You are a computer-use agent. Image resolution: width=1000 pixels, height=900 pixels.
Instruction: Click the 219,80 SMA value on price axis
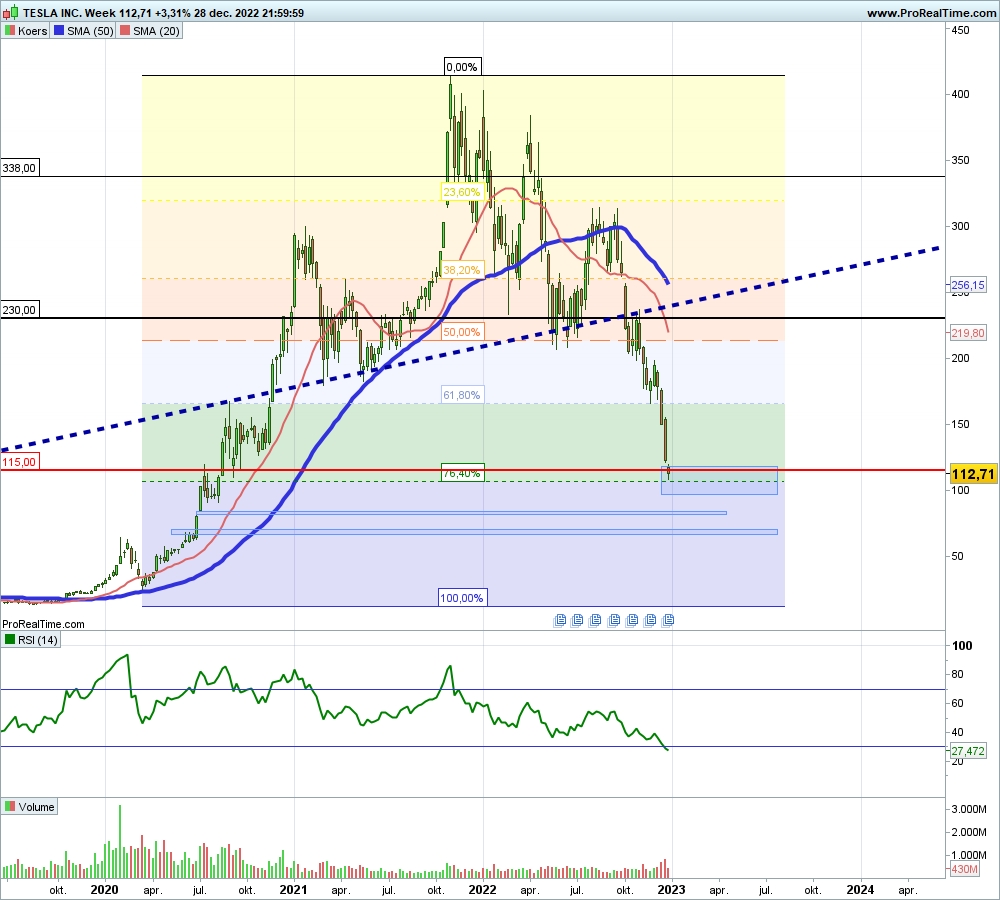click(968, 334)
